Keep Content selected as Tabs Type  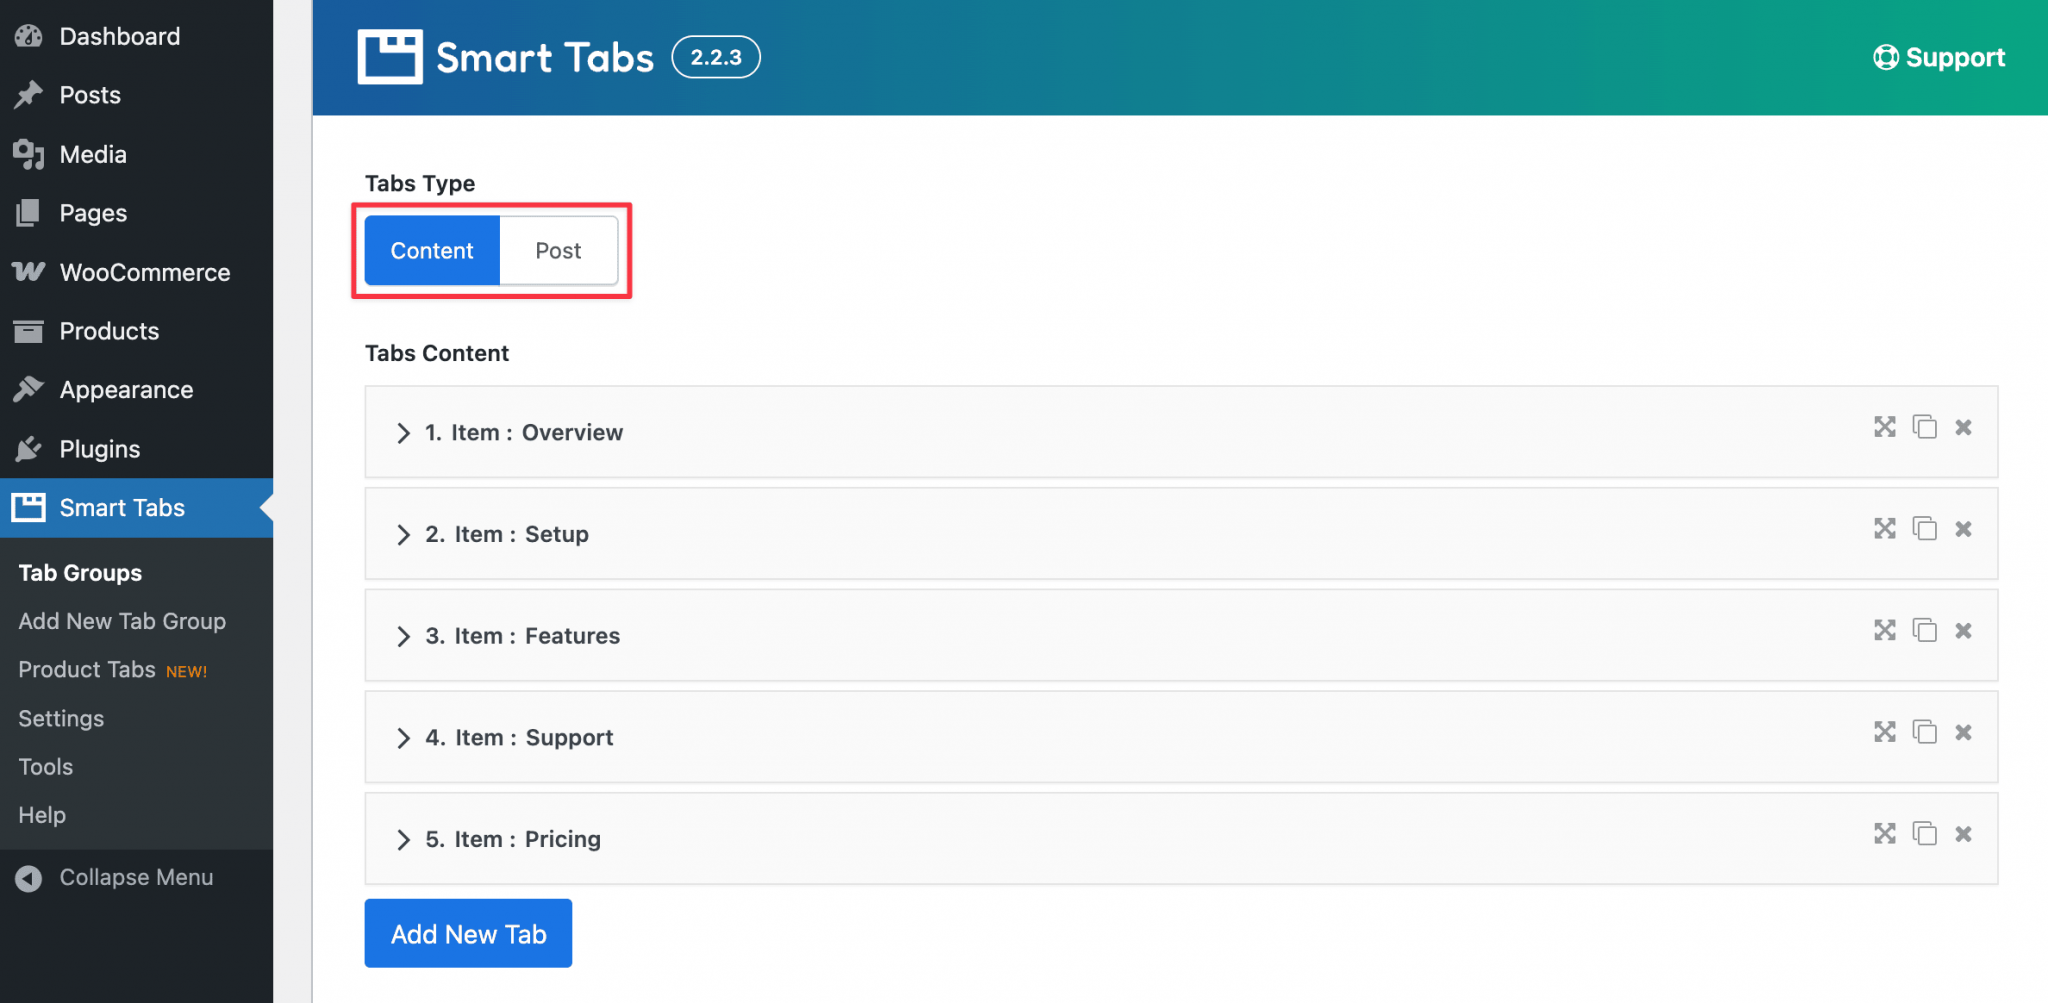(x=431, y=250)
